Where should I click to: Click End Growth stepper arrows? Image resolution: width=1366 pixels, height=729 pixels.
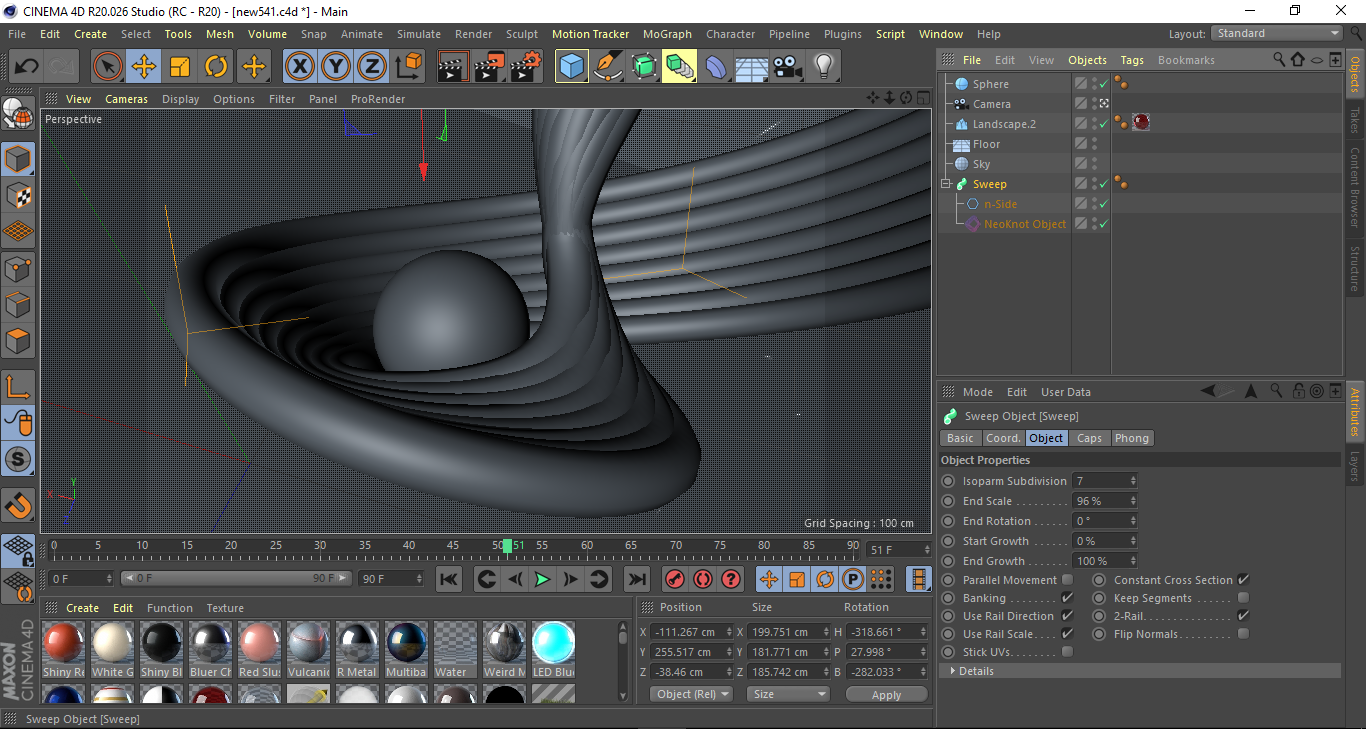1133,561
